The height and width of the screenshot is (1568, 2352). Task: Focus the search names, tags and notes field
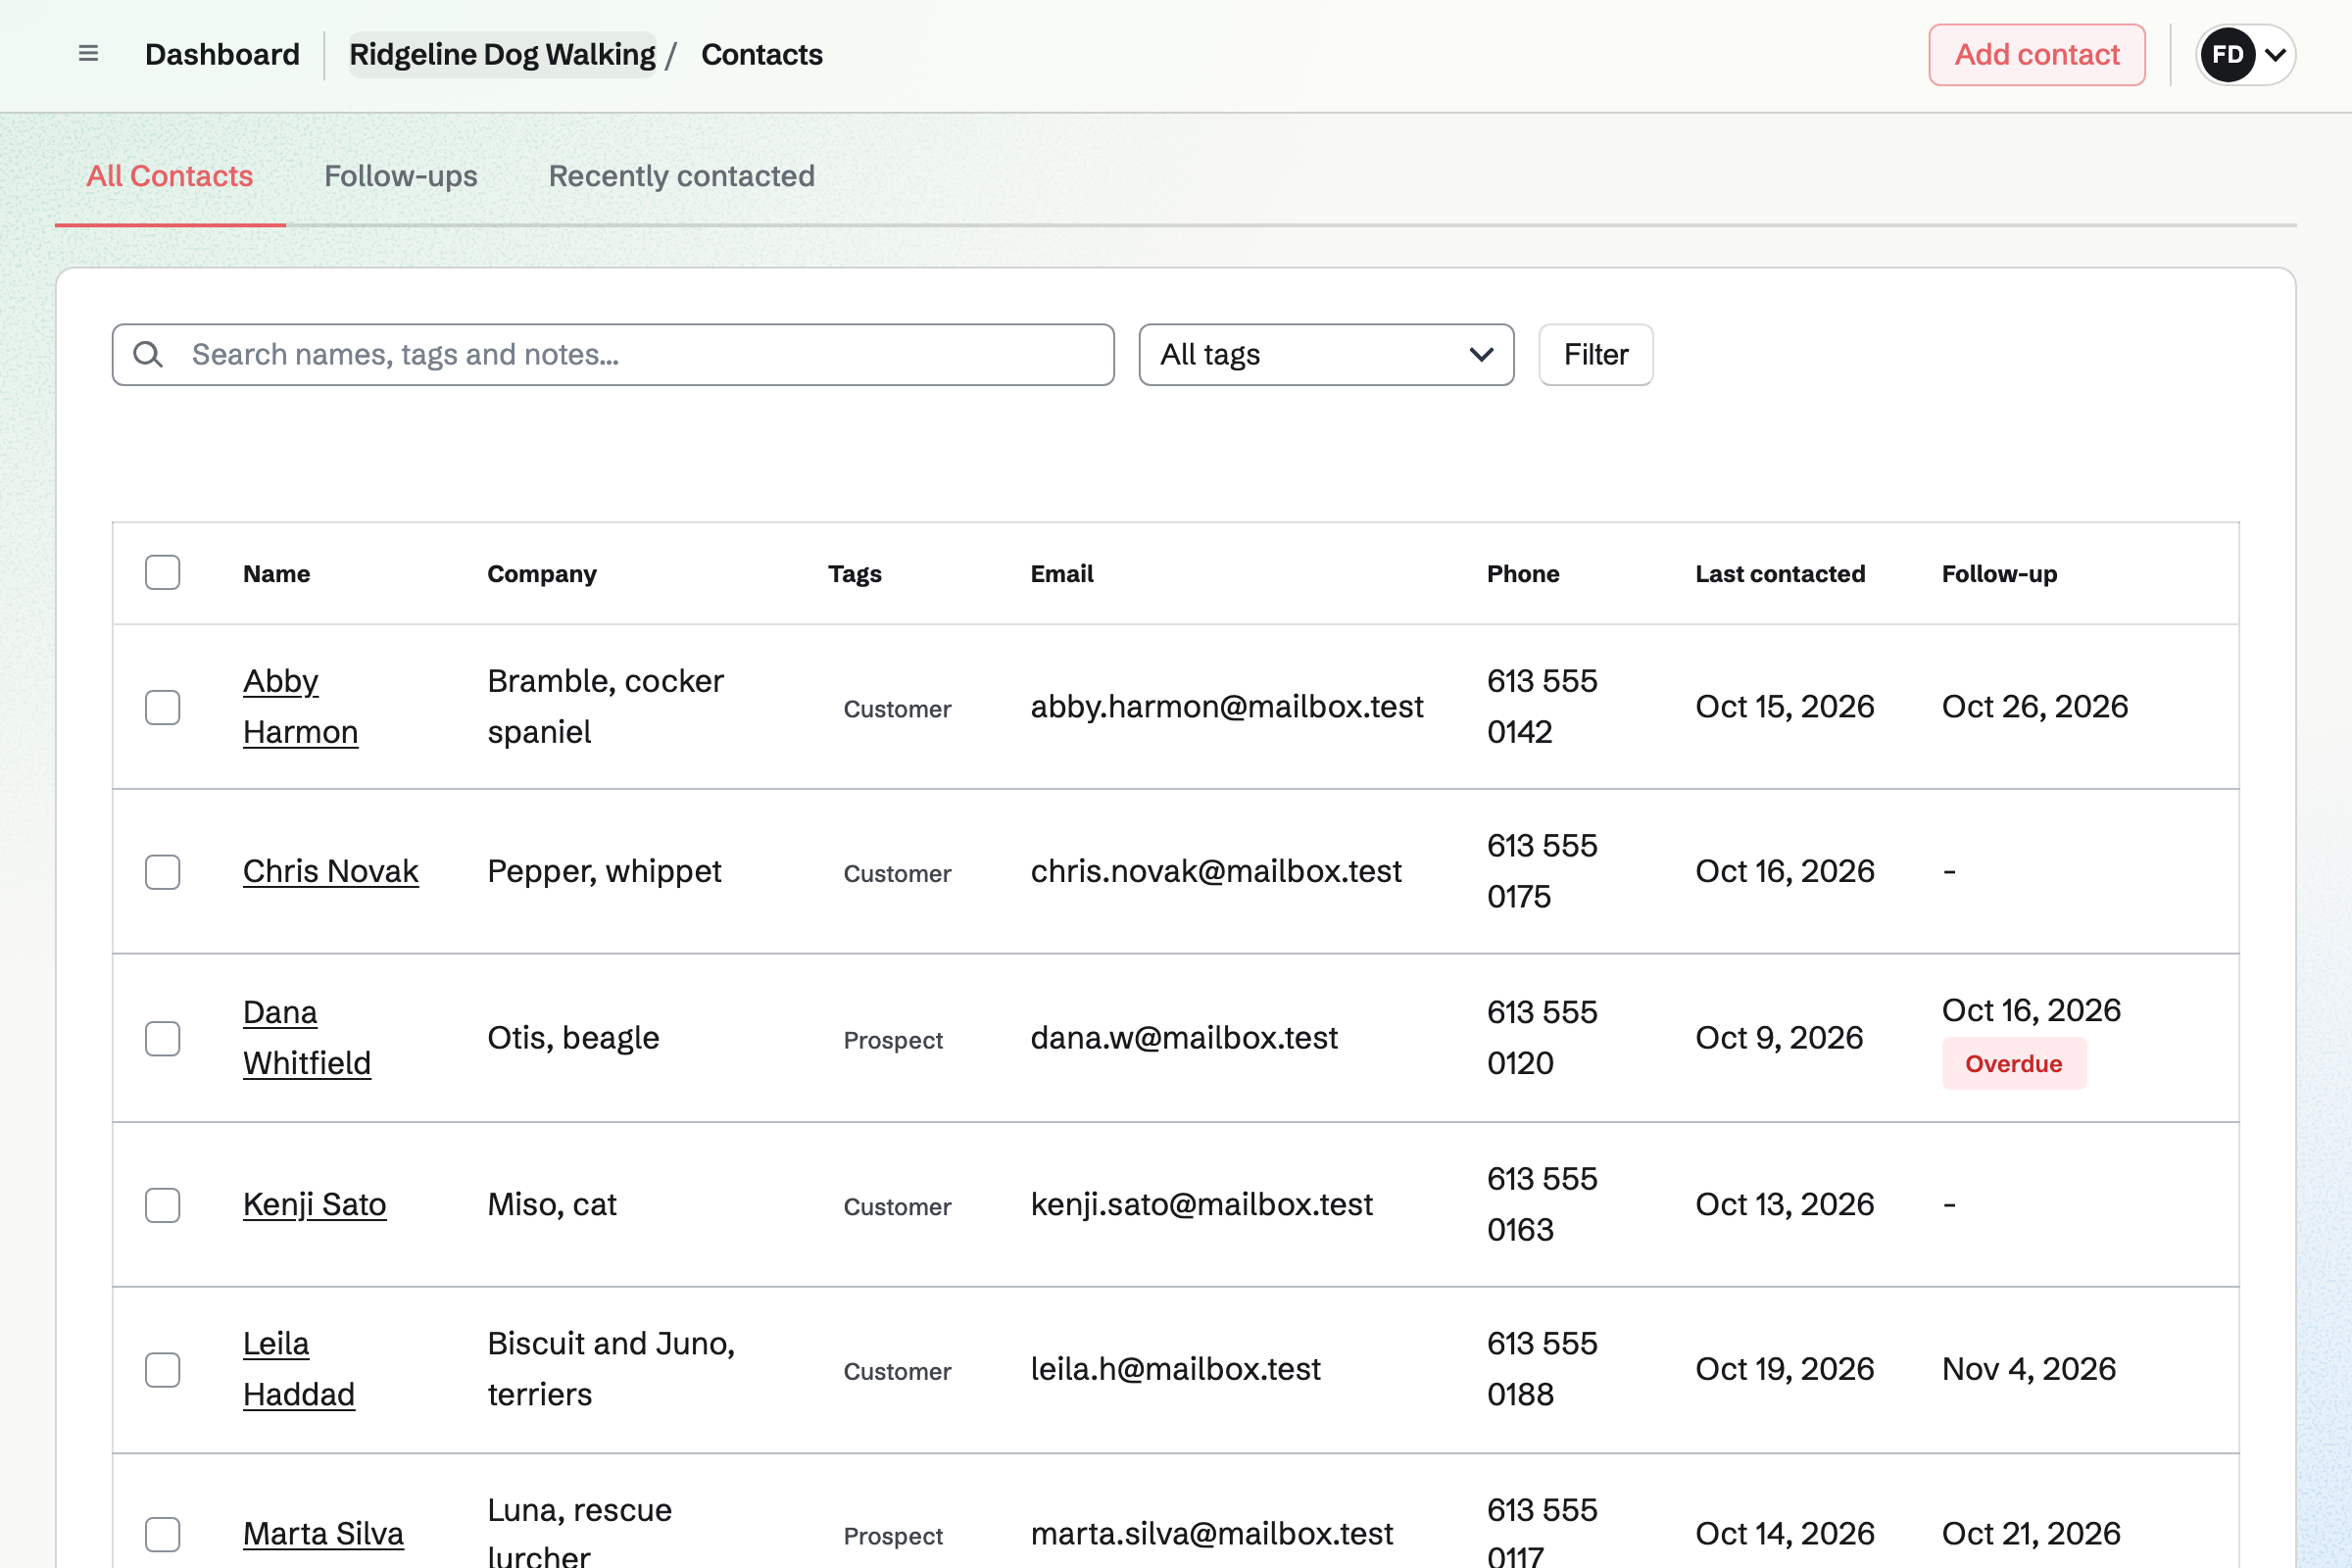point(613,354)
